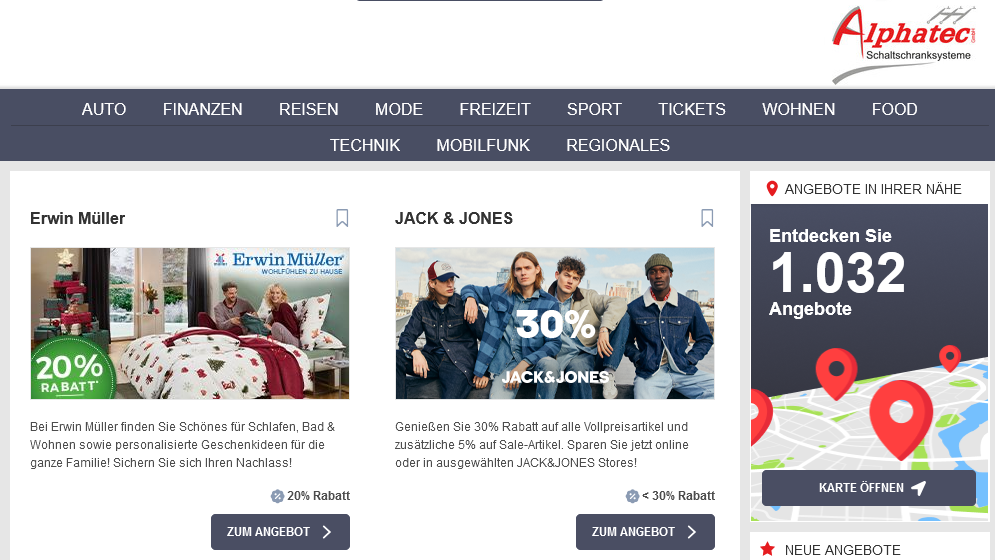Click the < 30% Rabatt discount badge icon
This screenshot has width=995, height=560.
632,496
